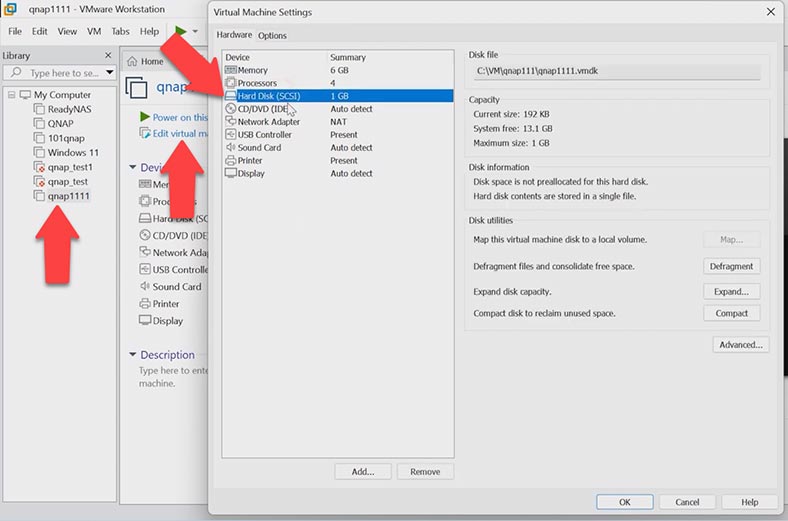Open the File menu

[15, 31]
